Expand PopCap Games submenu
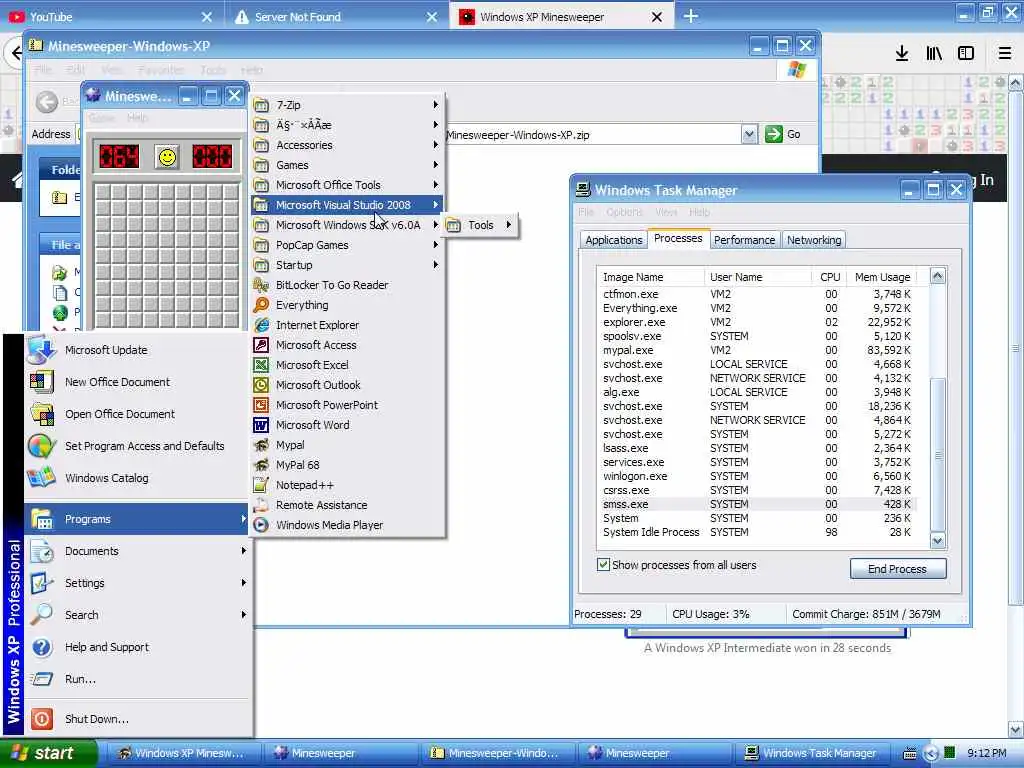This screenshot has height=768, width=1024. (348, 245)
